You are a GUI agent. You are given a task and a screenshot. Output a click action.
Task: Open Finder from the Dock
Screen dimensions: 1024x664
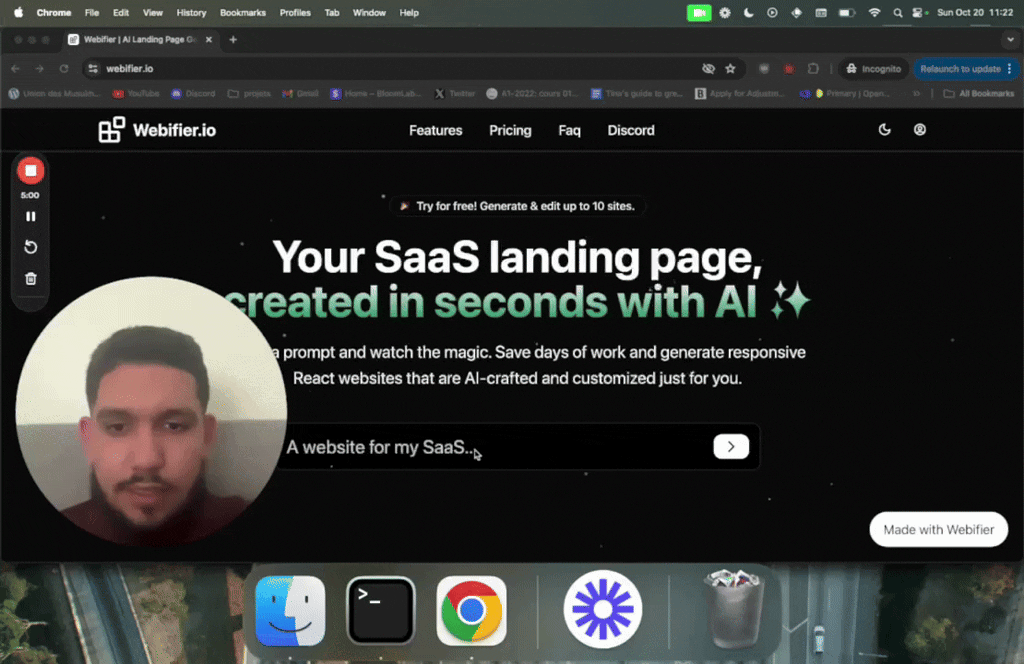(290, 610)
